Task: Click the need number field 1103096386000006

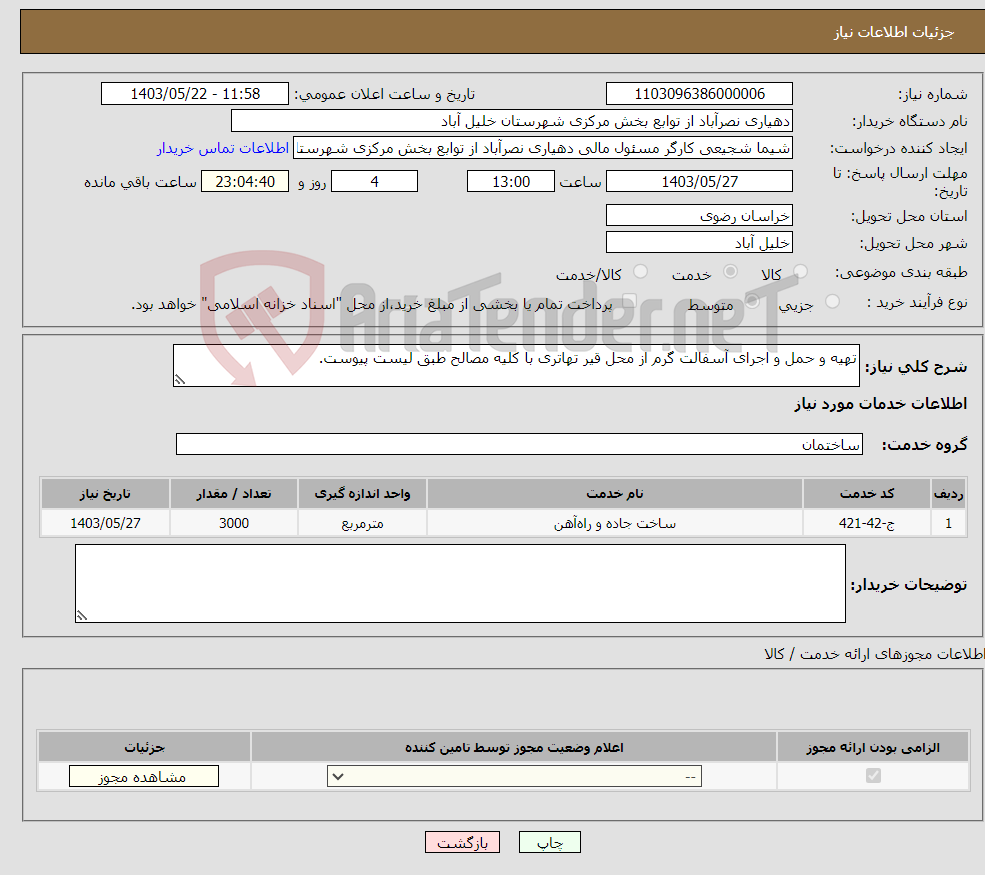Action: click(x=699, y=94)
